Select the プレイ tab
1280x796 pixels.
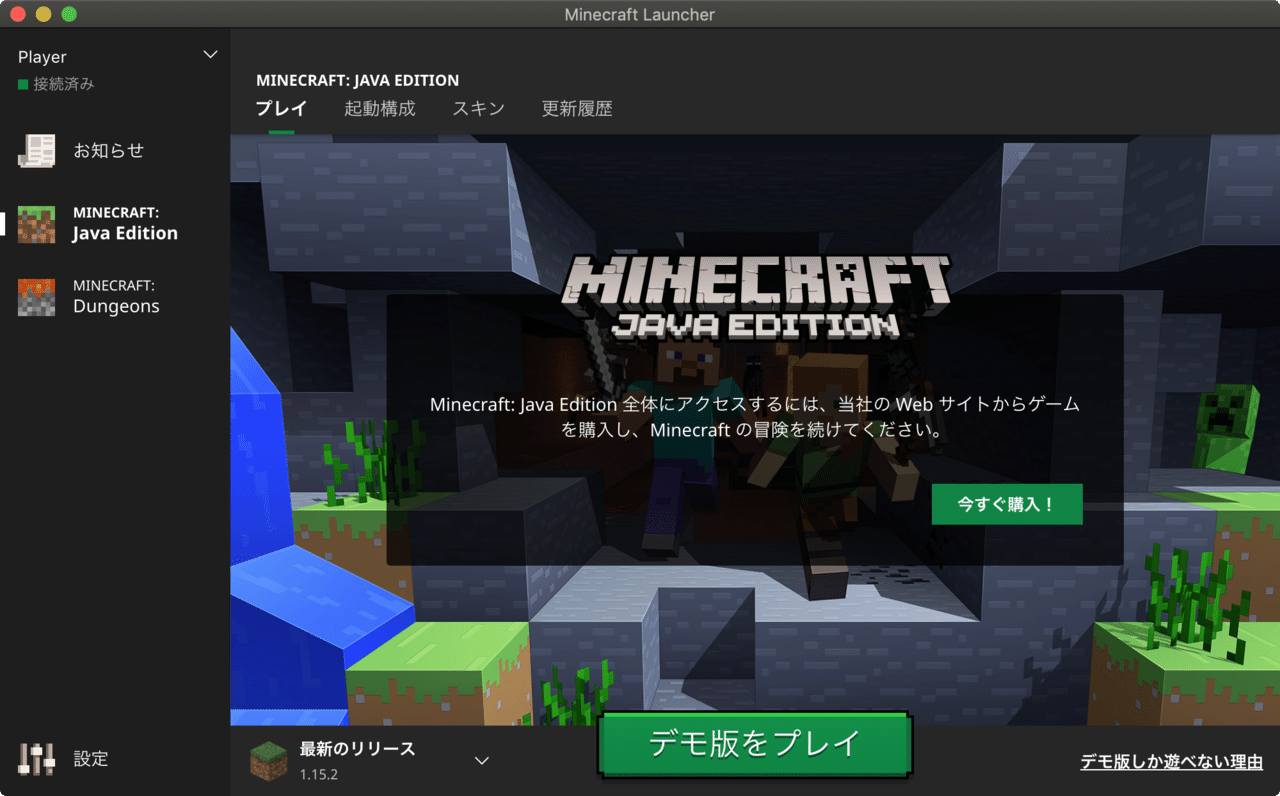tap(280, 109)
